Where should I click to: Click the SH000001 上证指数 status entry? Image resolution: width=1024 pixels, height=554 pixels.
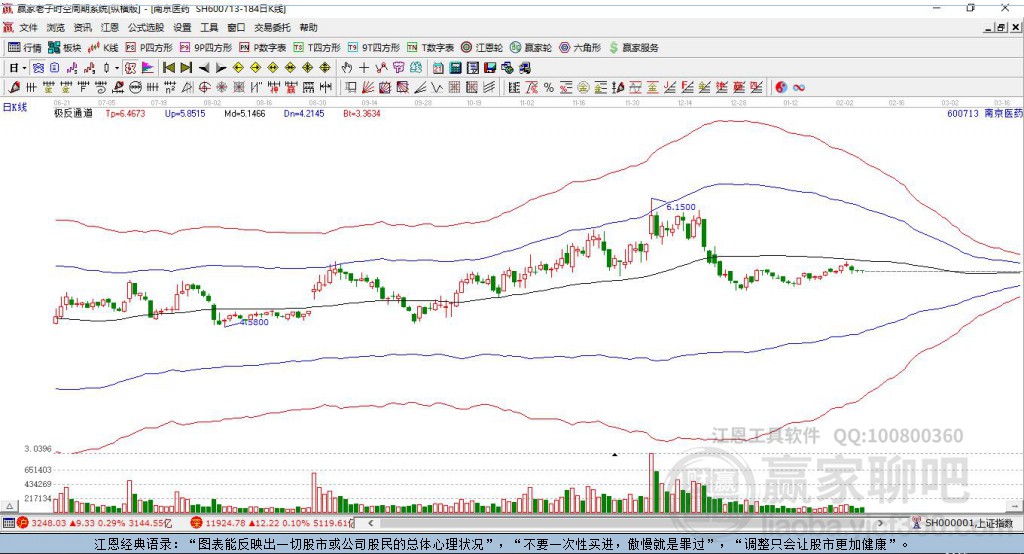pos(963,523)
